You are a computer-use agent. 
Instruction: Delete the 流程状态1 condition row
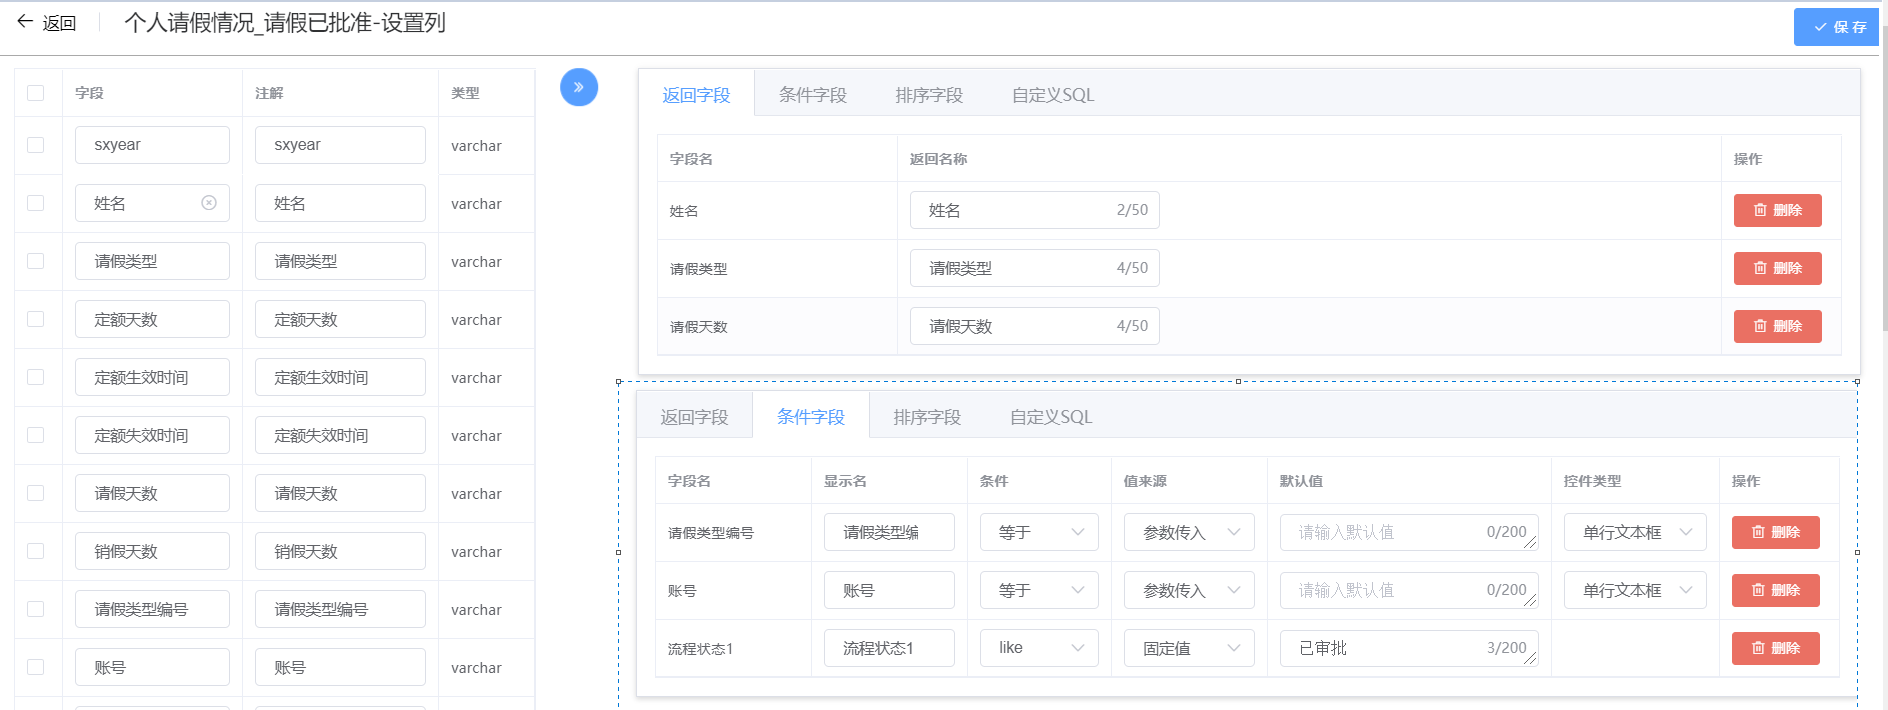pos(1774,649)
